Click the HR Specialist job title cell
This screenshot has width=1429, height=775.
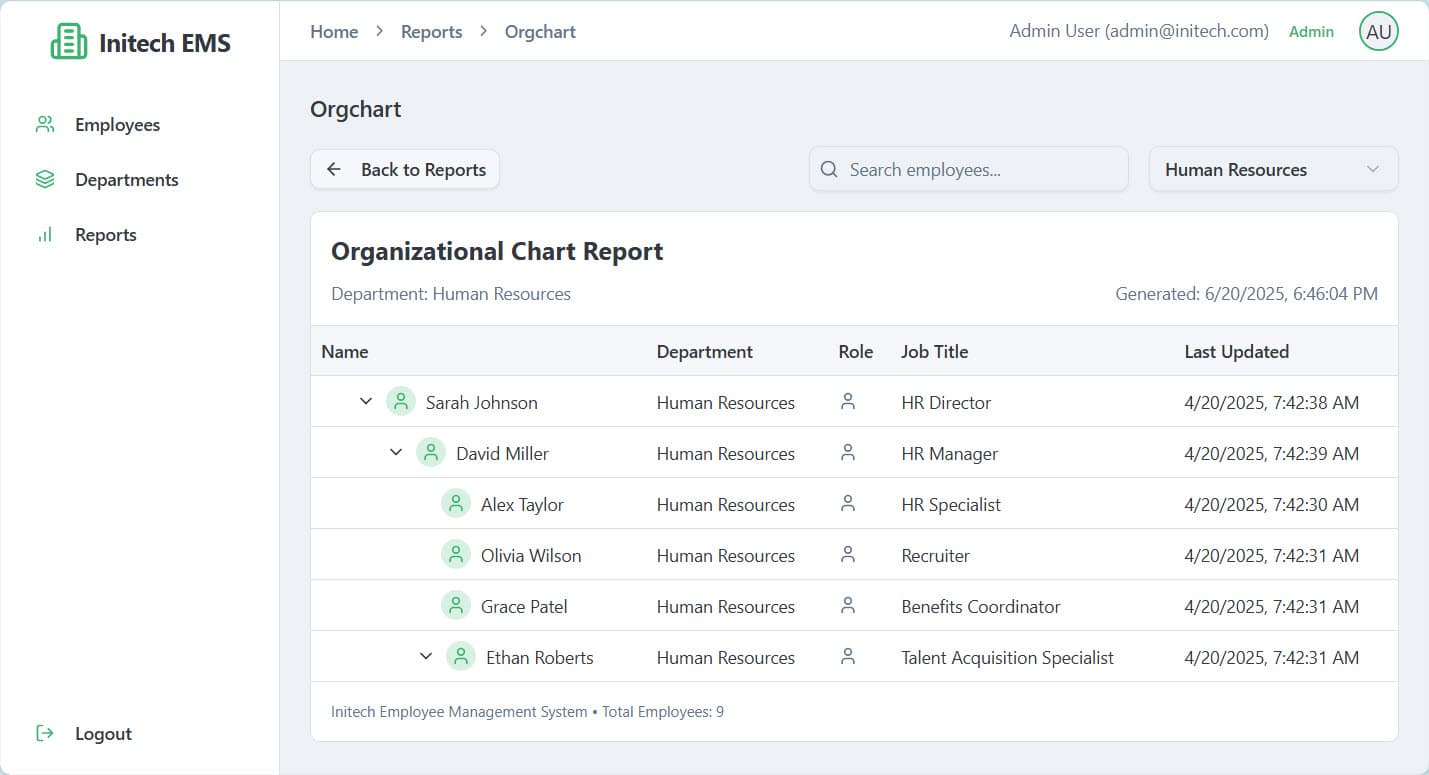click(x=951, y=505)
